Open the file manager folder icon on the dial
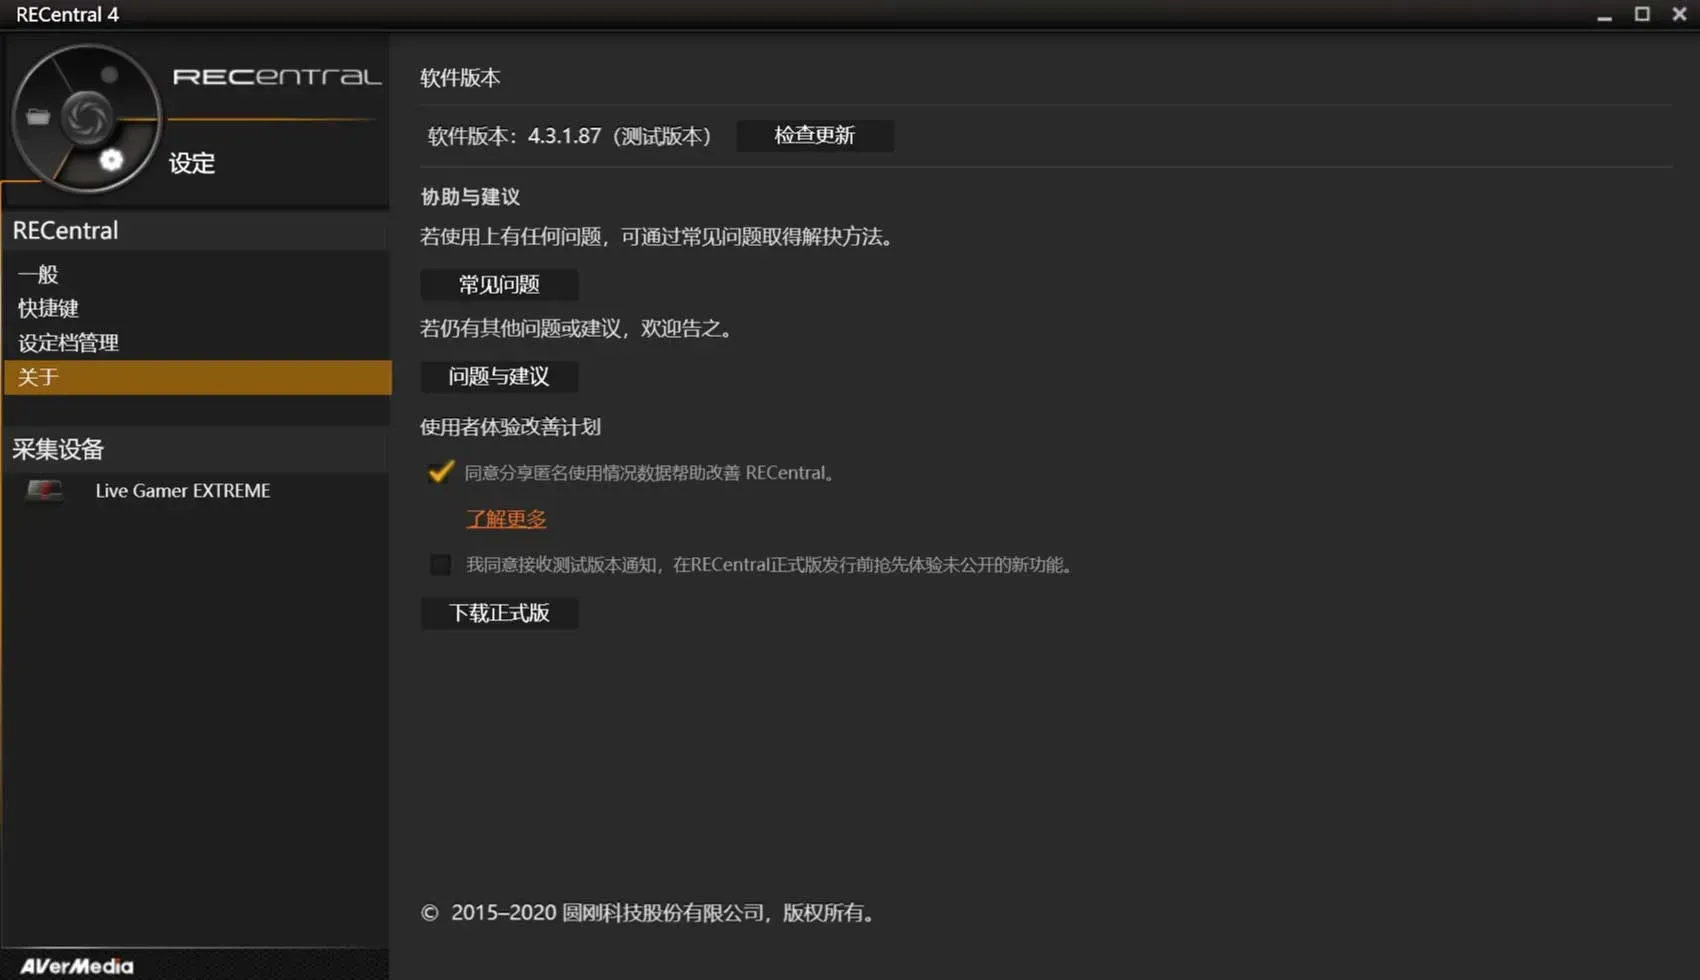 (38, 117)
